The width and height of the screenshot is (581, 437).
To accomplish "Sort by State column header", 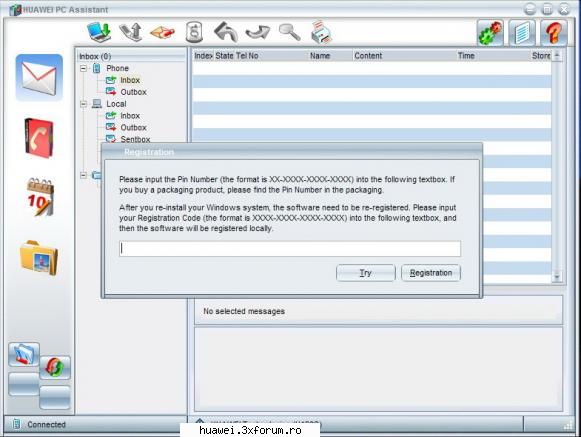I will [224, 56].
